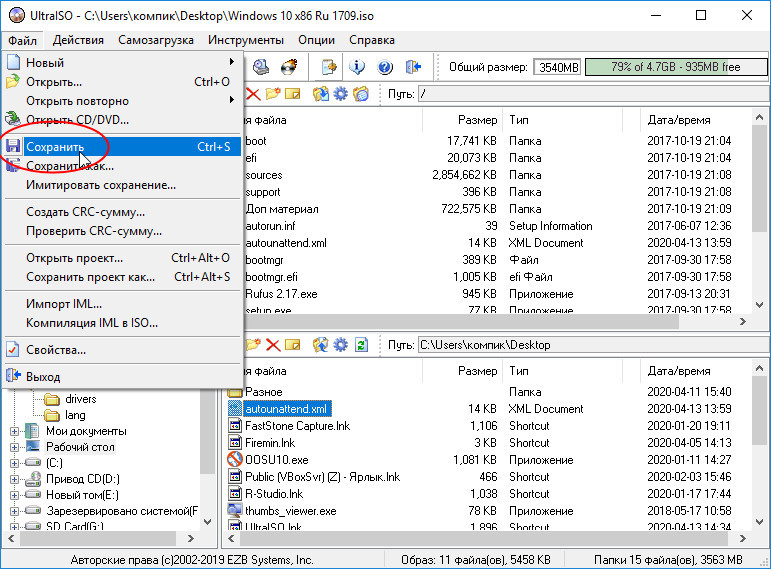Viewport: 771px width, 569px height.
Task: Expand Привод CD(D:) tree node
Action: (14, 479)
